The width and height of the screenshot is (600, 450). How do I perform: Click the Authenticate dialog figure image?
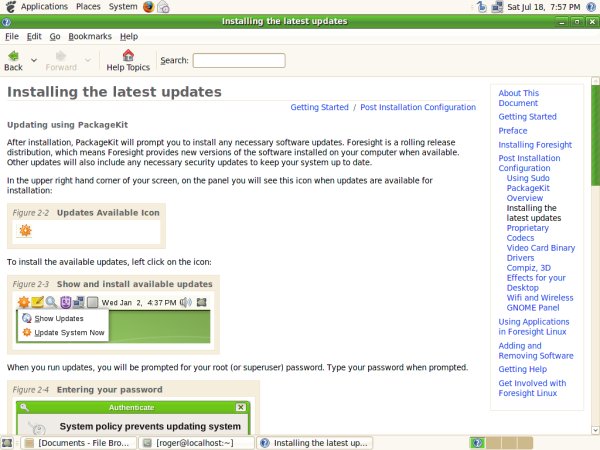(133, 417)
